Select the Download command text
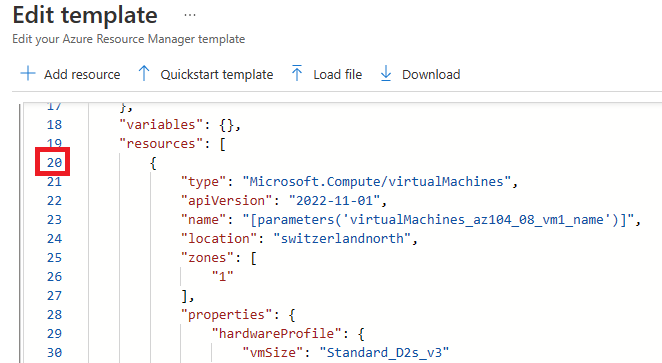 point(431,74)
